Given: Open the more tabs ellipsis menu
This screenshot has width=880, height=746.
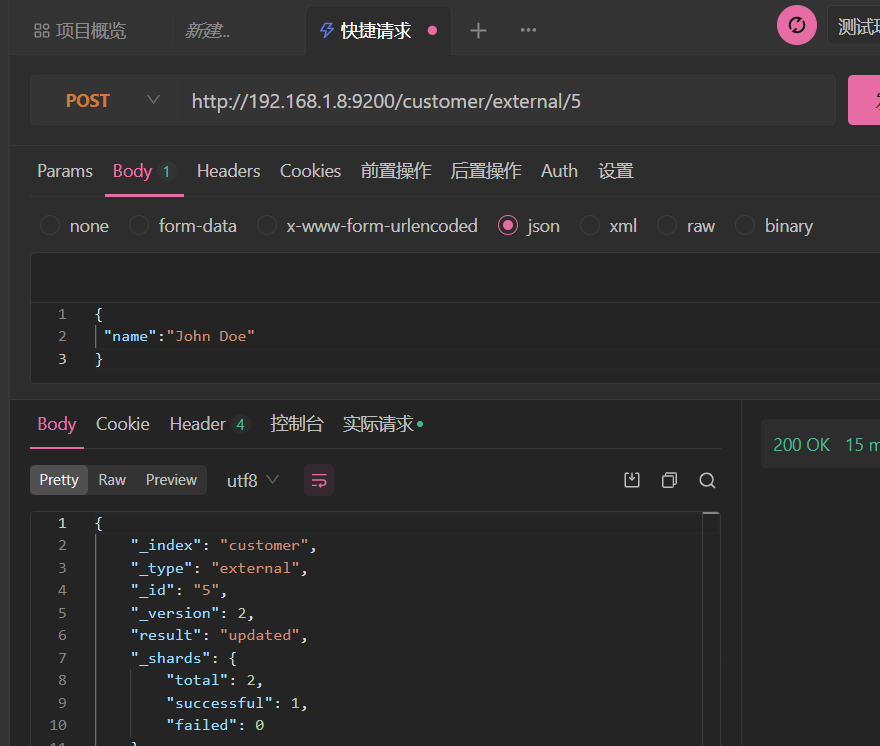Looking at the screenshot, I should coord(528,30).
